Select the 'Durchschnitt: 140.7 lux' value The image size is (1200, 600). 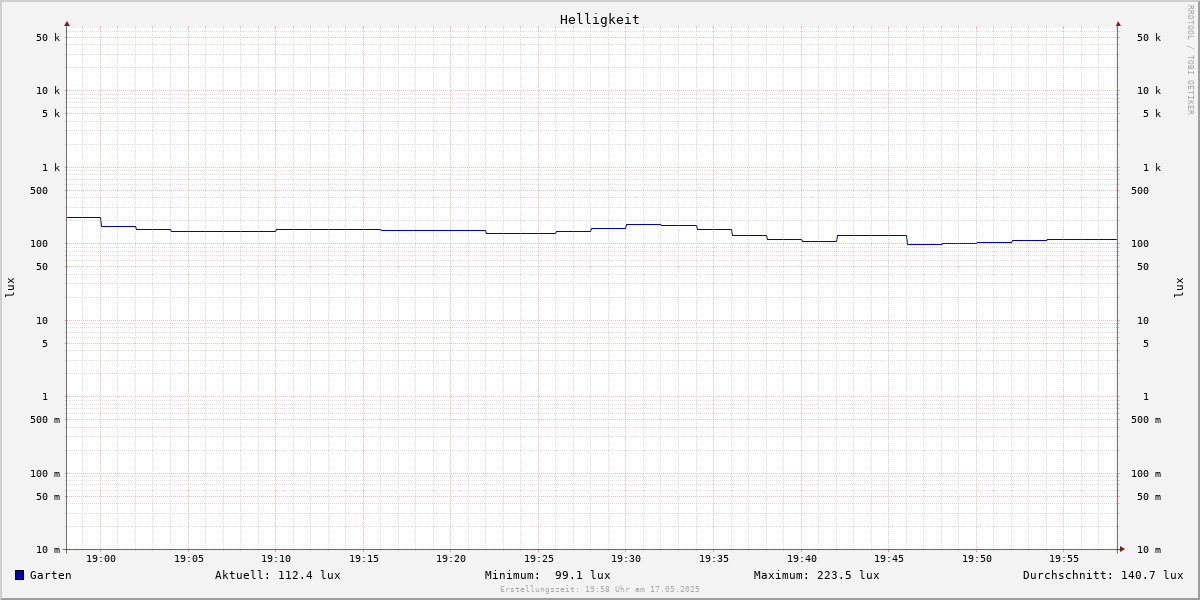tap(1103, 575)
